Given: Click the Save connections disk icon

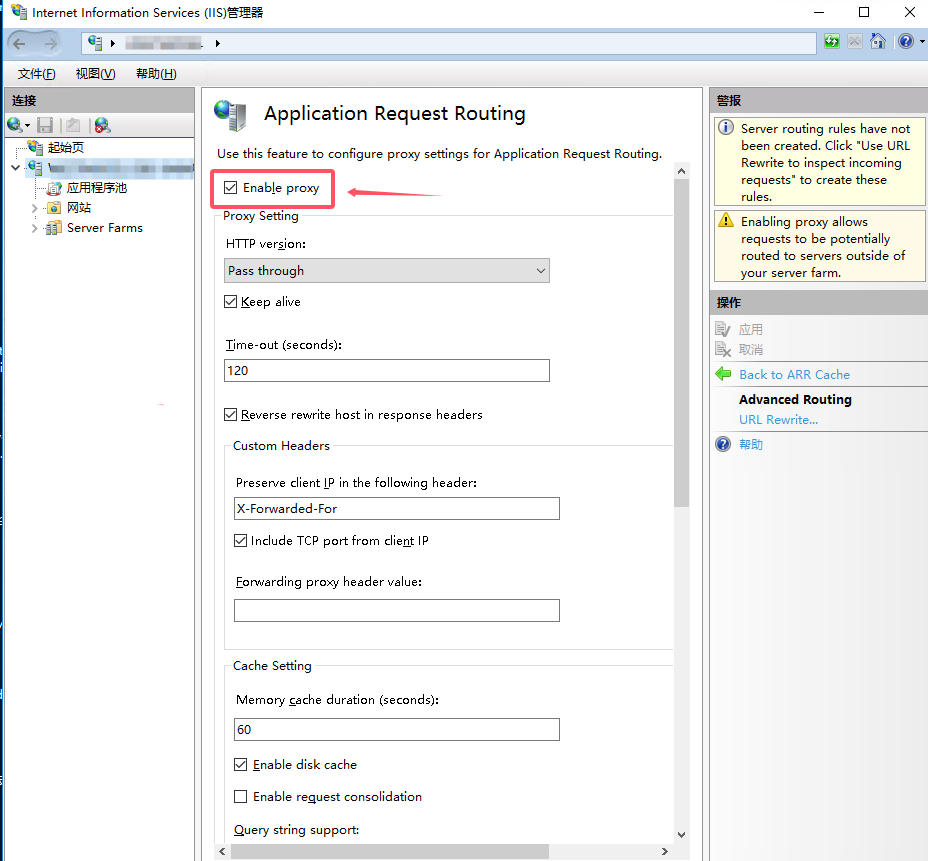Looking at the screenshot, I should coord(43,124).
